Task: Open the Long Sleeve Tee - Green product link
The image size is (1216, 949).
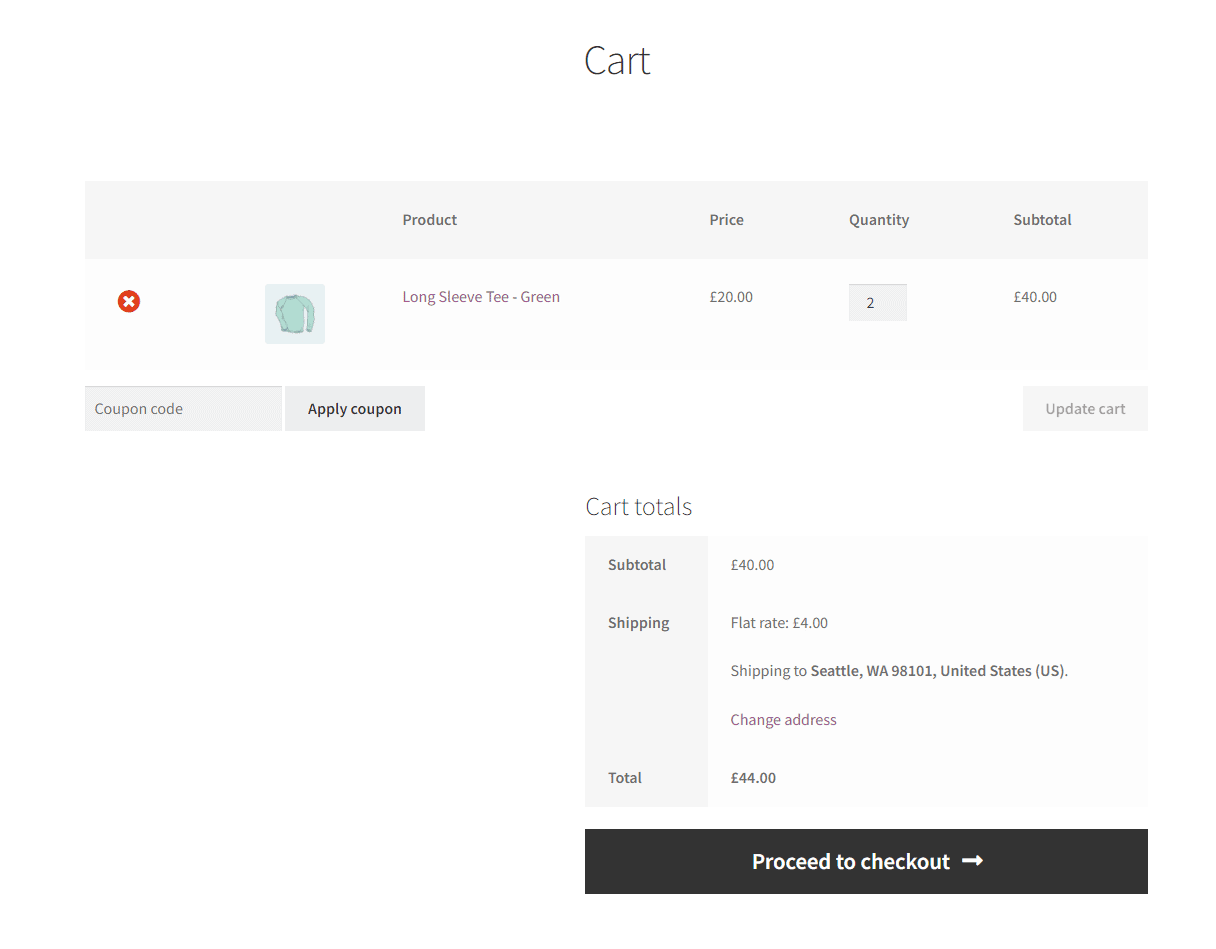Action: (x=481, y=297)
